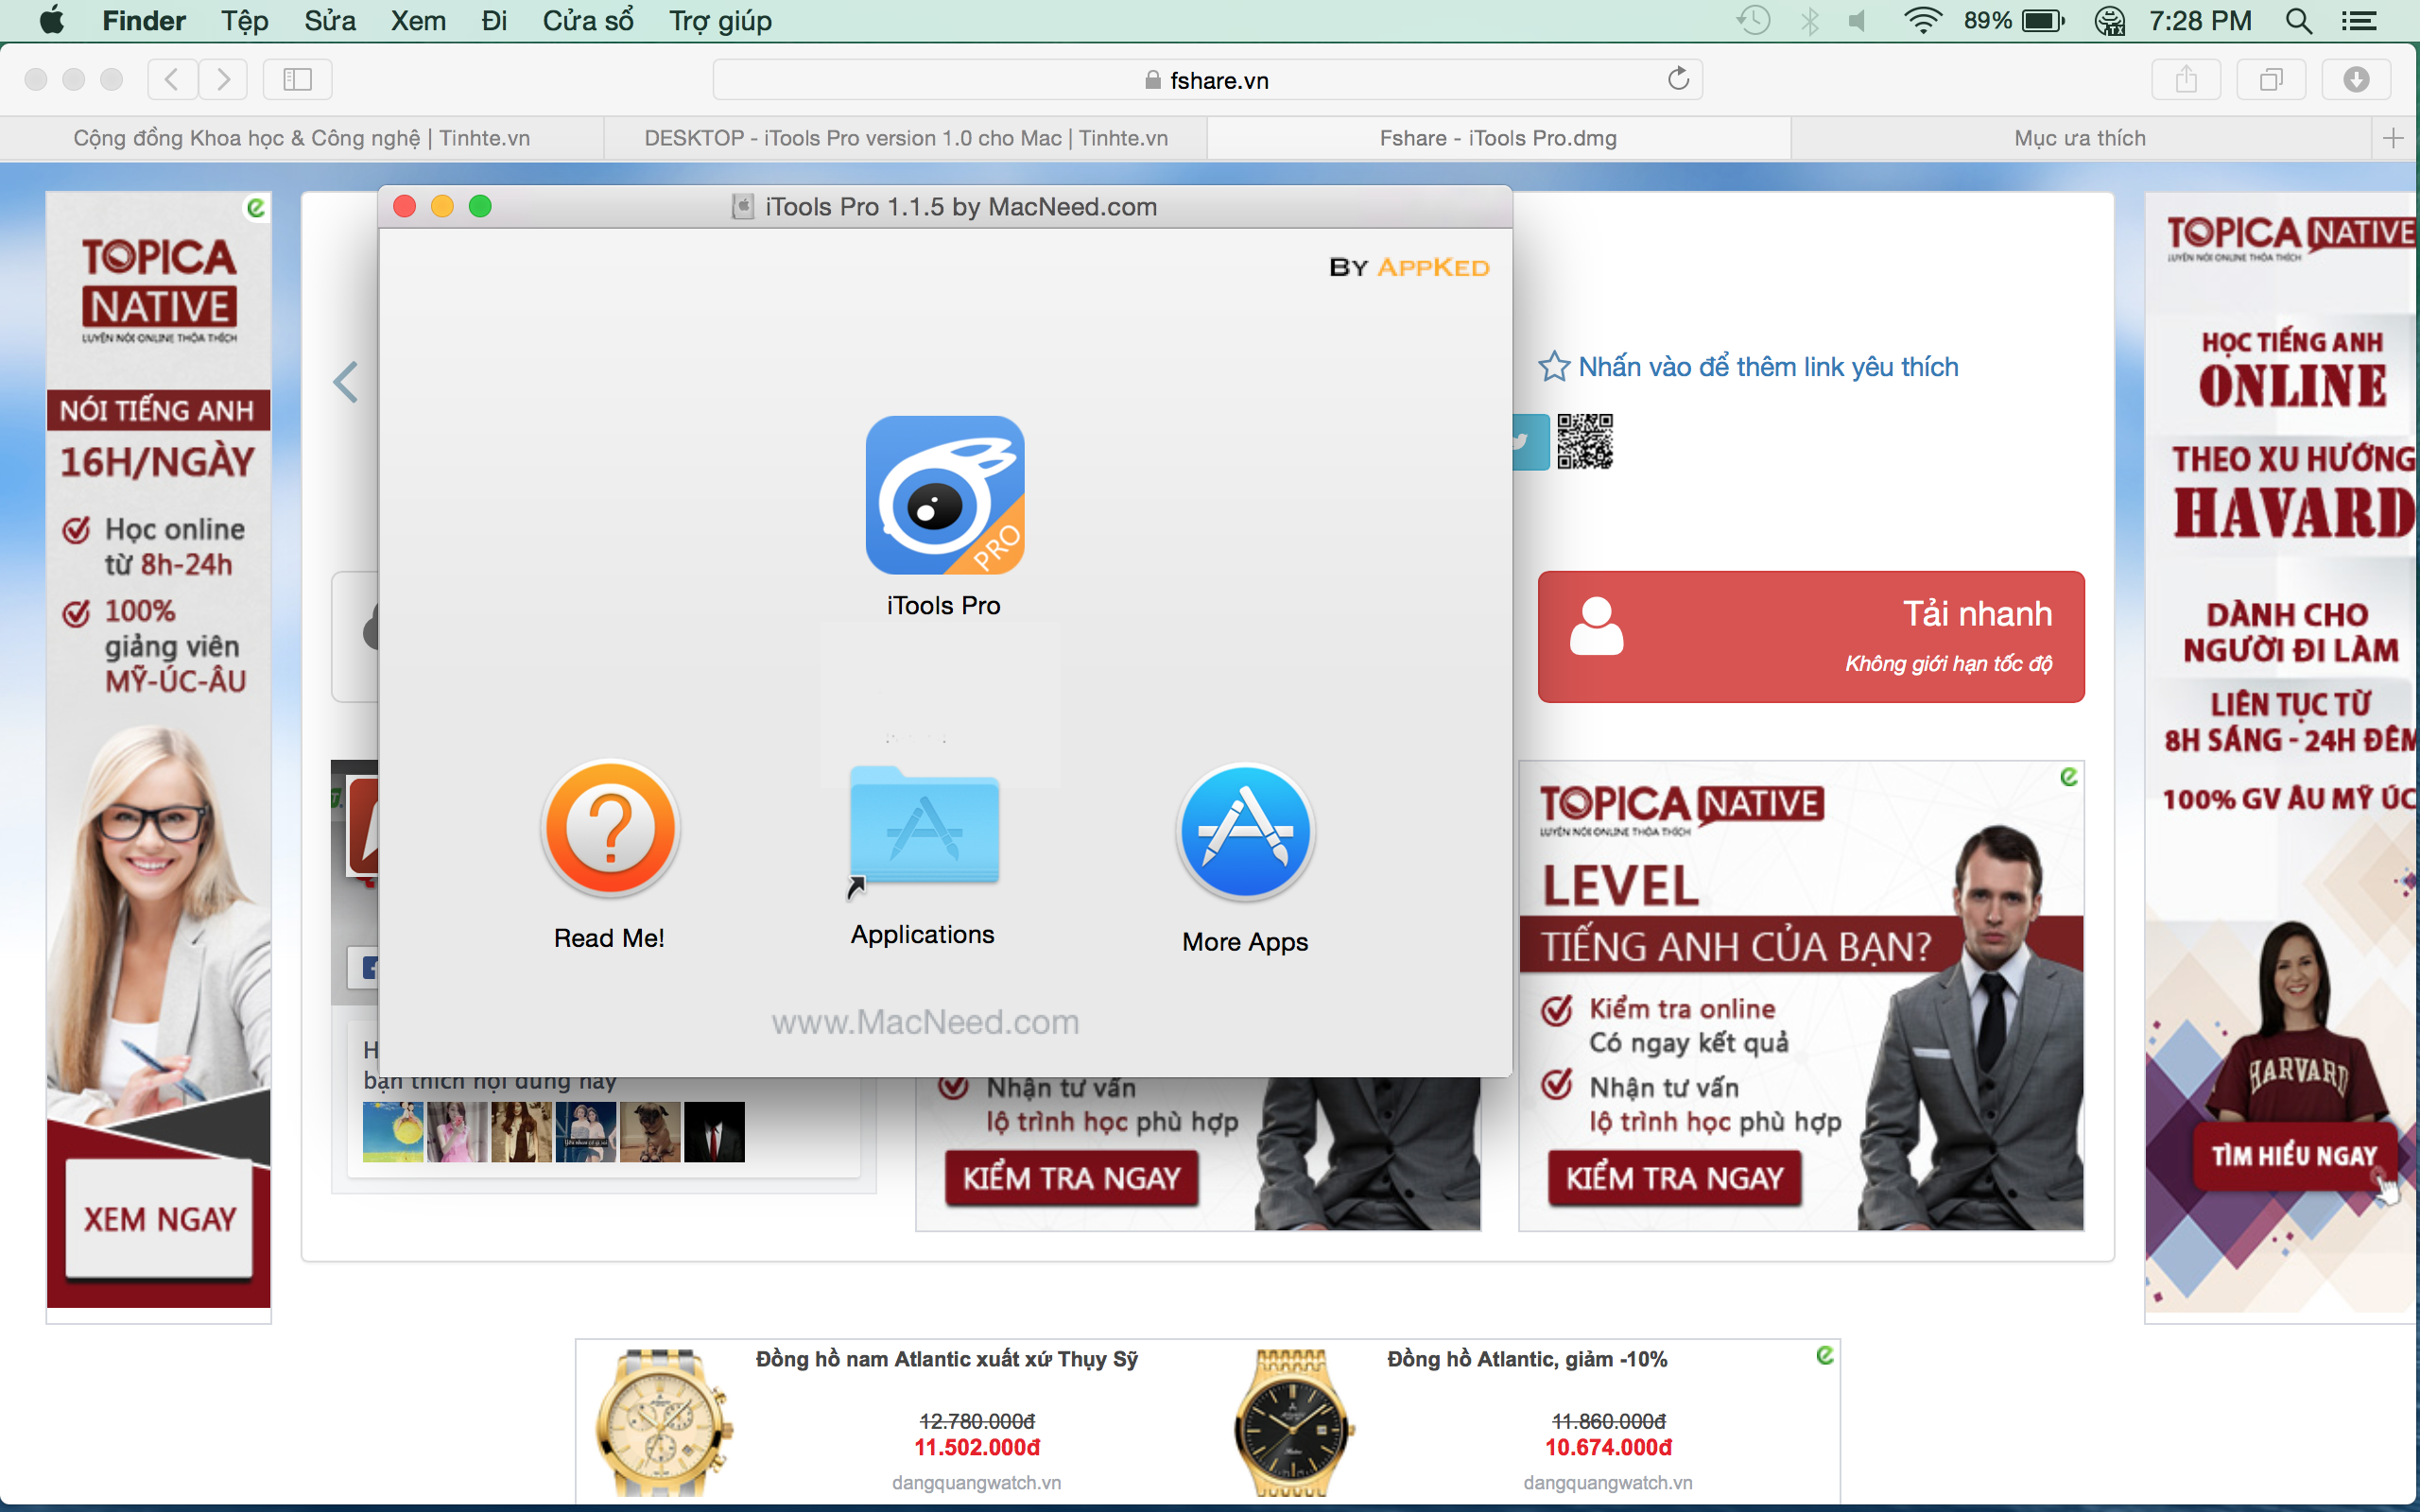This screenshot has height=1512, width=2420.
Task: Open the Read Me! help icon
Action: pos(610,828)
